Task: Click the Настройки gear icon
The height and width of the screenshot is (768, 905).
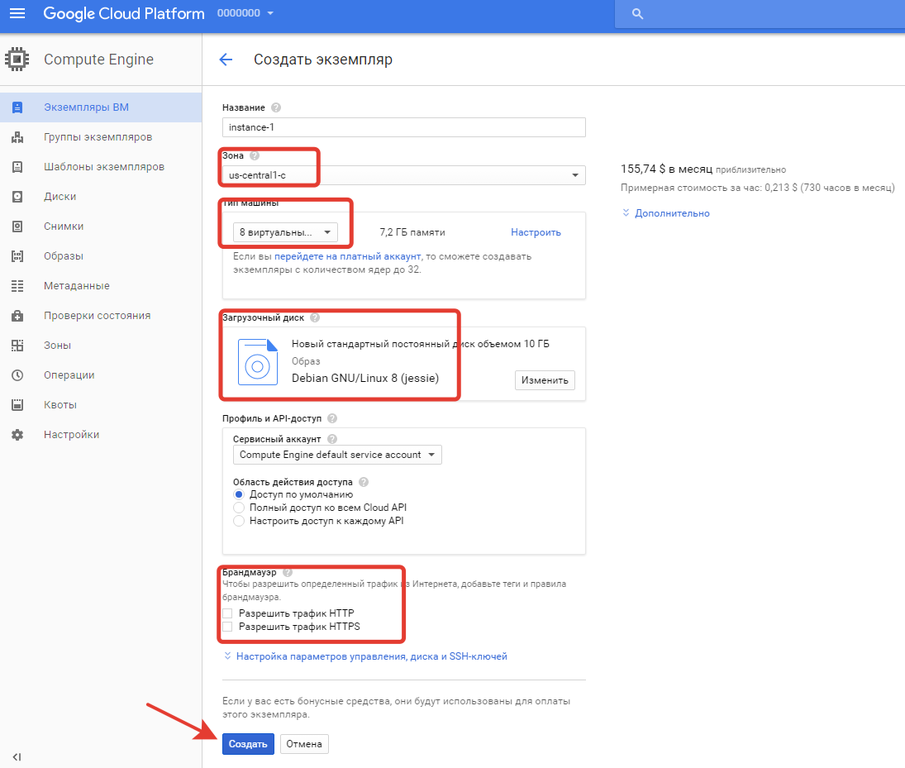Action: point(17,434)
